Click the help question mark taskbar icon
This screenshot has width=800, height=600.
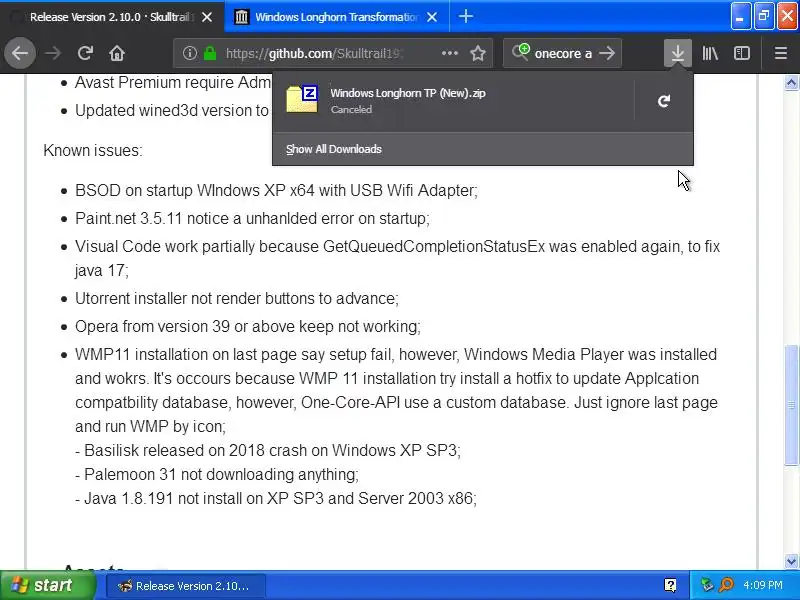pyautogui.click(x=670, y=585)
